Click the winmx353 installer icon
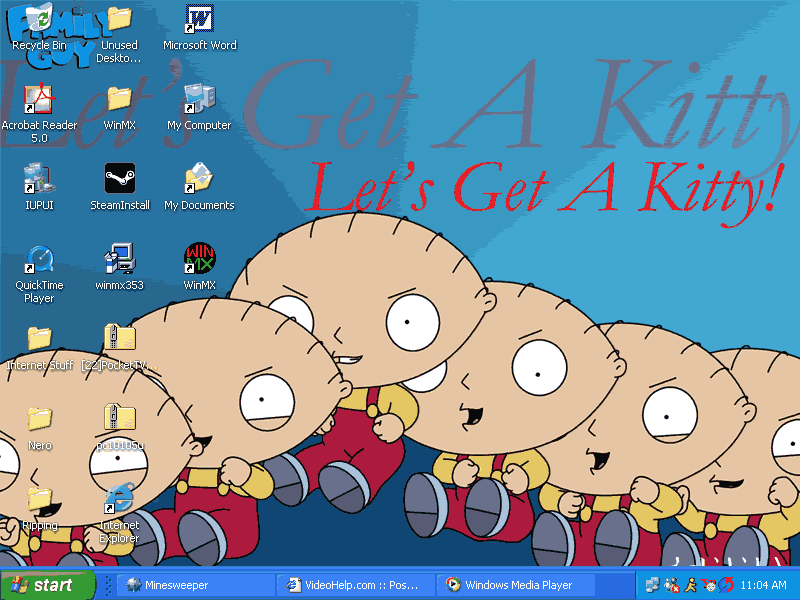Image resolution: width=800 pixels, height=600 pixels. [x=120, y=267]
